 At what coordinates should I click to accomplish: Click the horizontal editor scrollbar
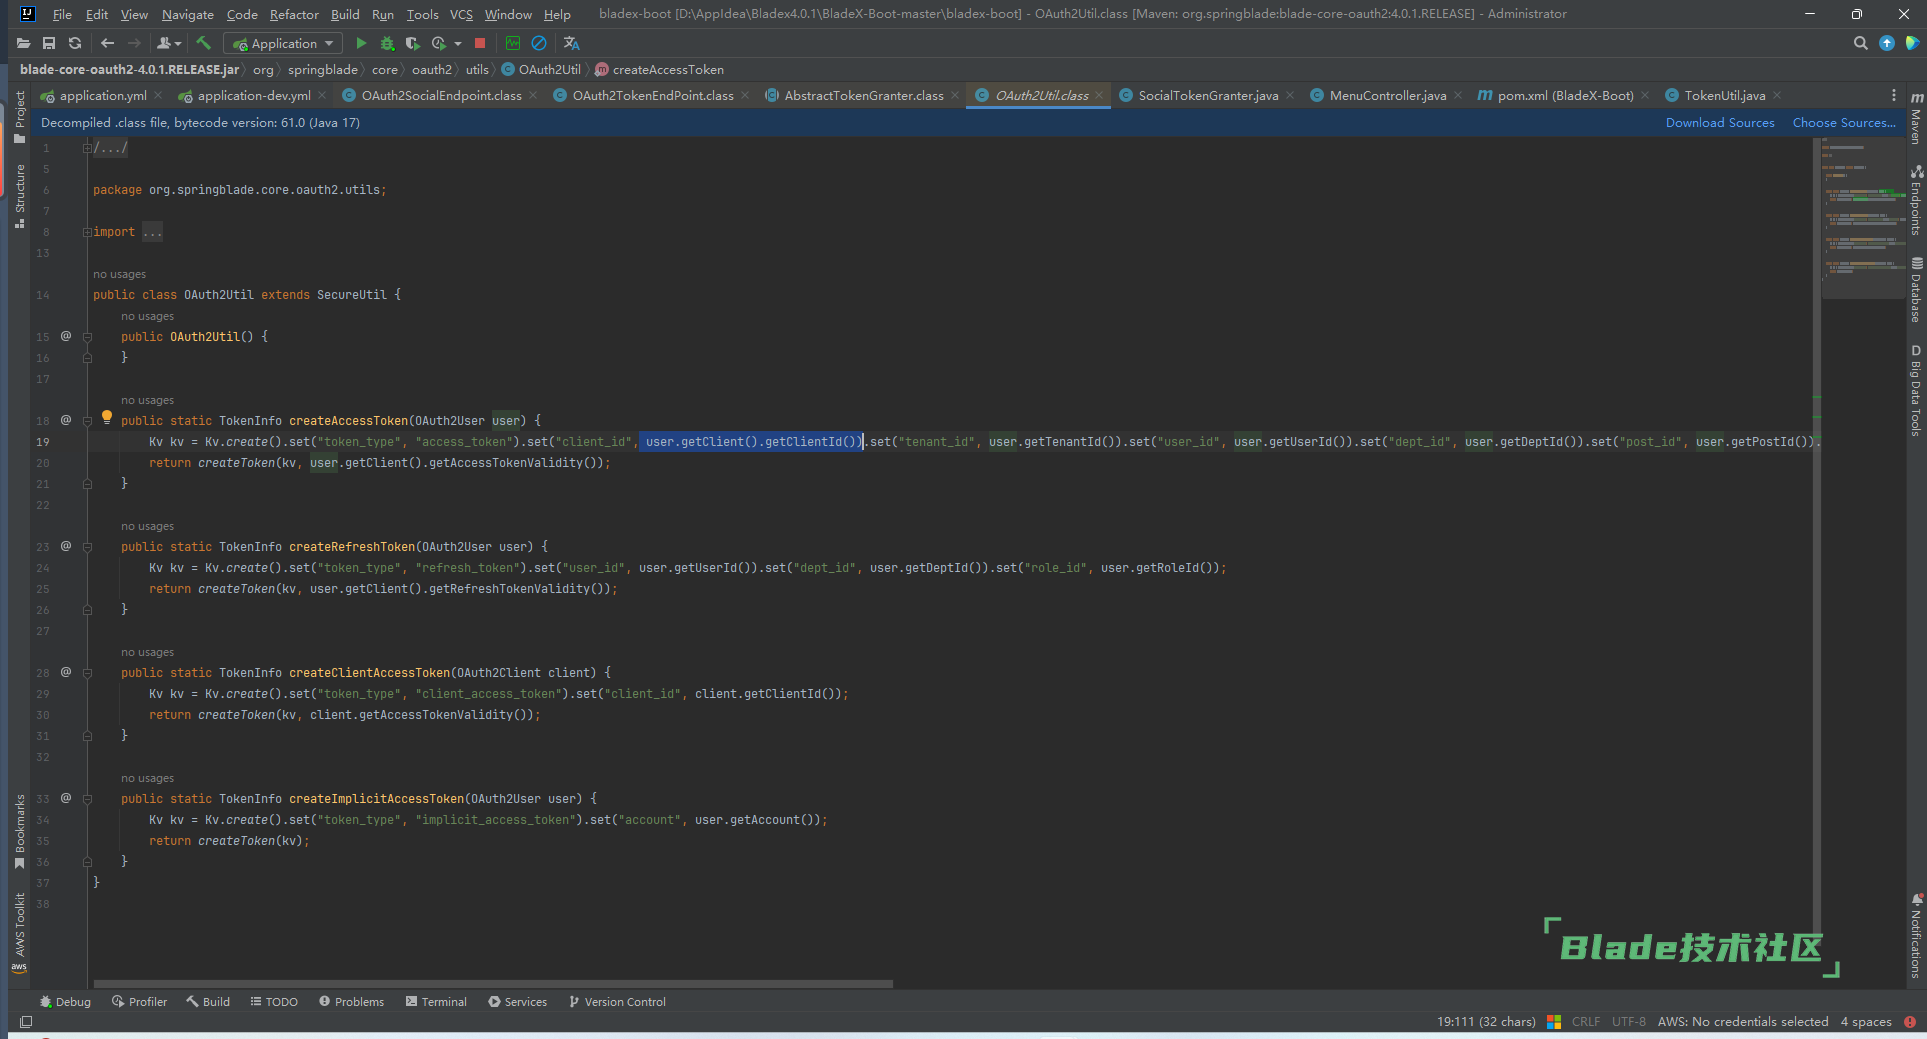[492, 984]
